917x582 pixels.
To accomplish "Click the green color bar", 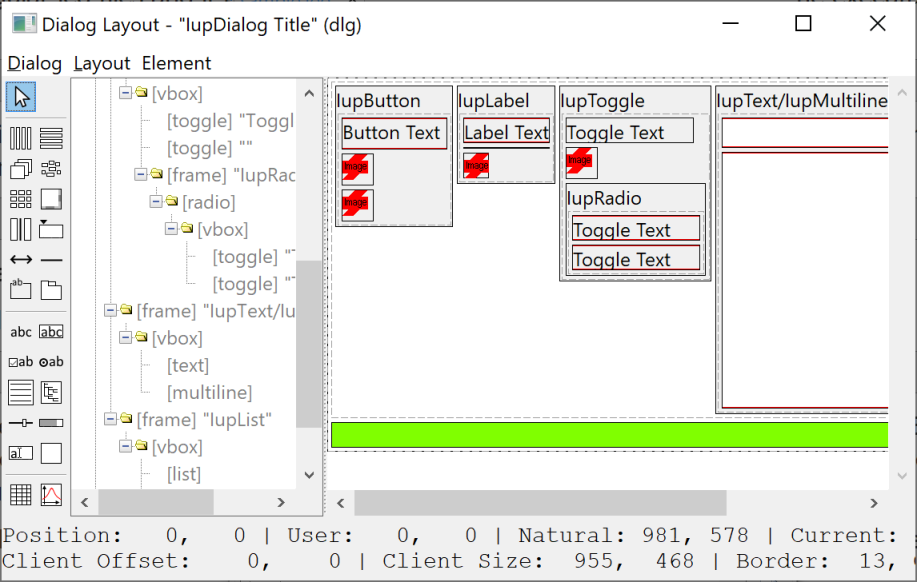I will (x=609, y=435).
